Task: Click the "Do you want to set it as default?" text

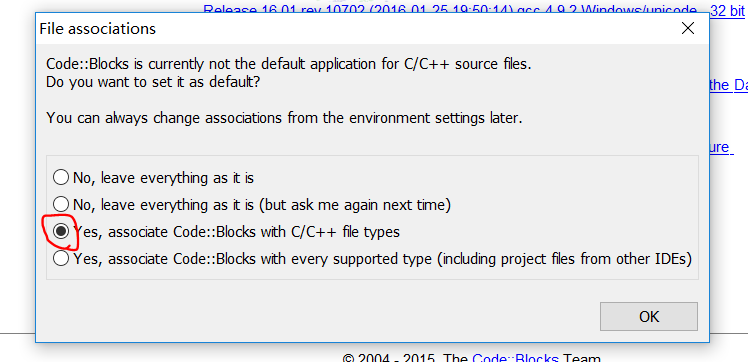Action: point(153,82)
